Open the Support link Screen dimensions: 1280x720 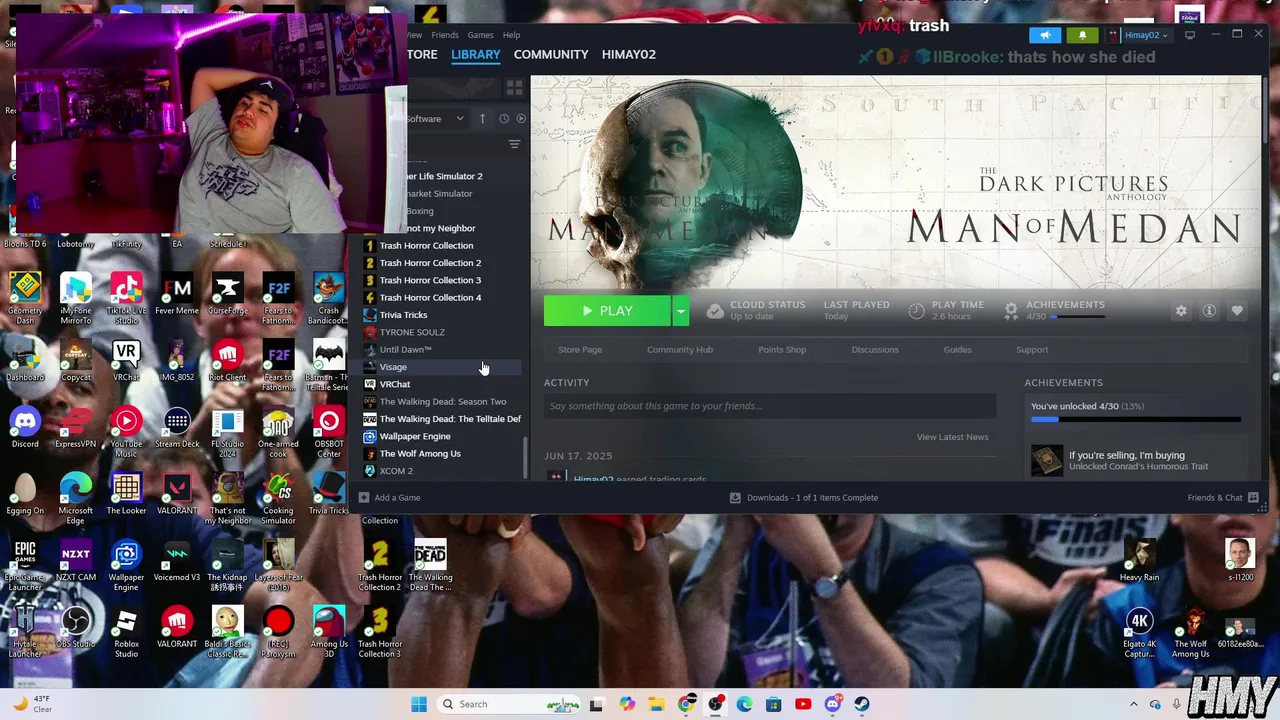(1032, 350)
